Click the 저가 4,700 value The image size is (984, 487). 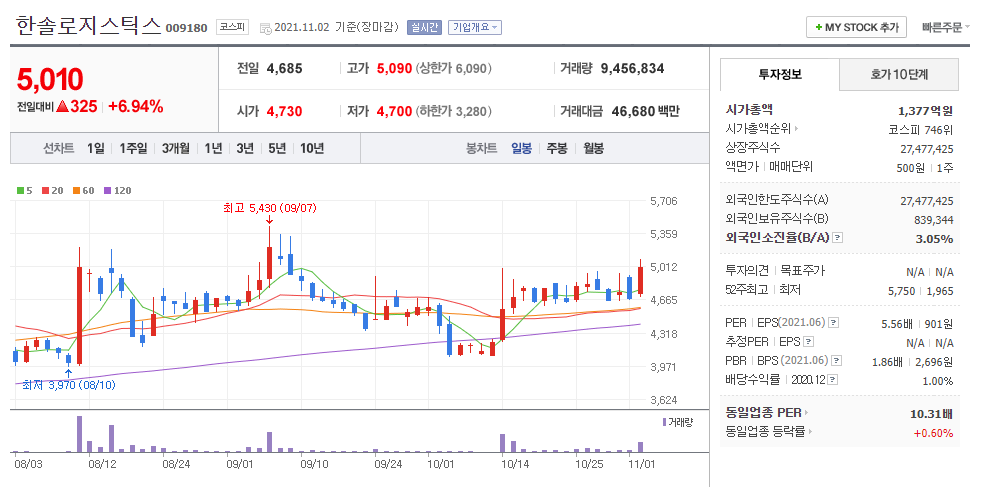click(x=394, y=112)
